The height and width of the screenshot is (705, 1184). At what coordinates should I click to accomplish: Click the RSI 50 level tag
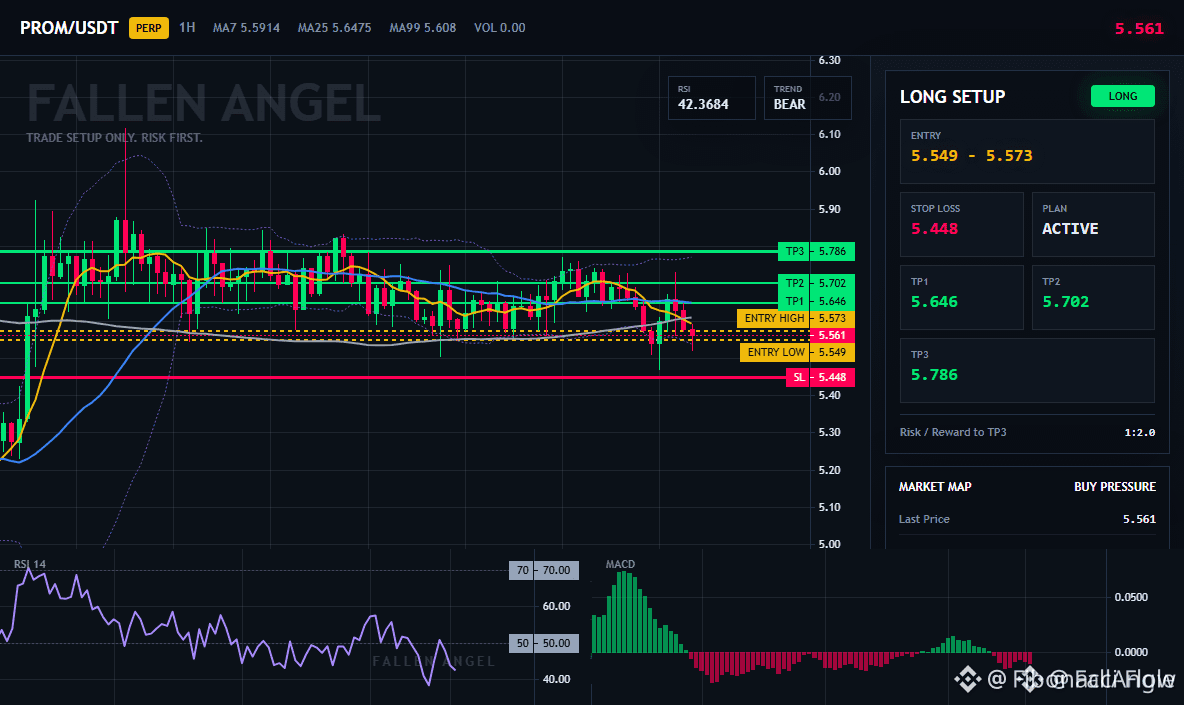coord(544,644)
